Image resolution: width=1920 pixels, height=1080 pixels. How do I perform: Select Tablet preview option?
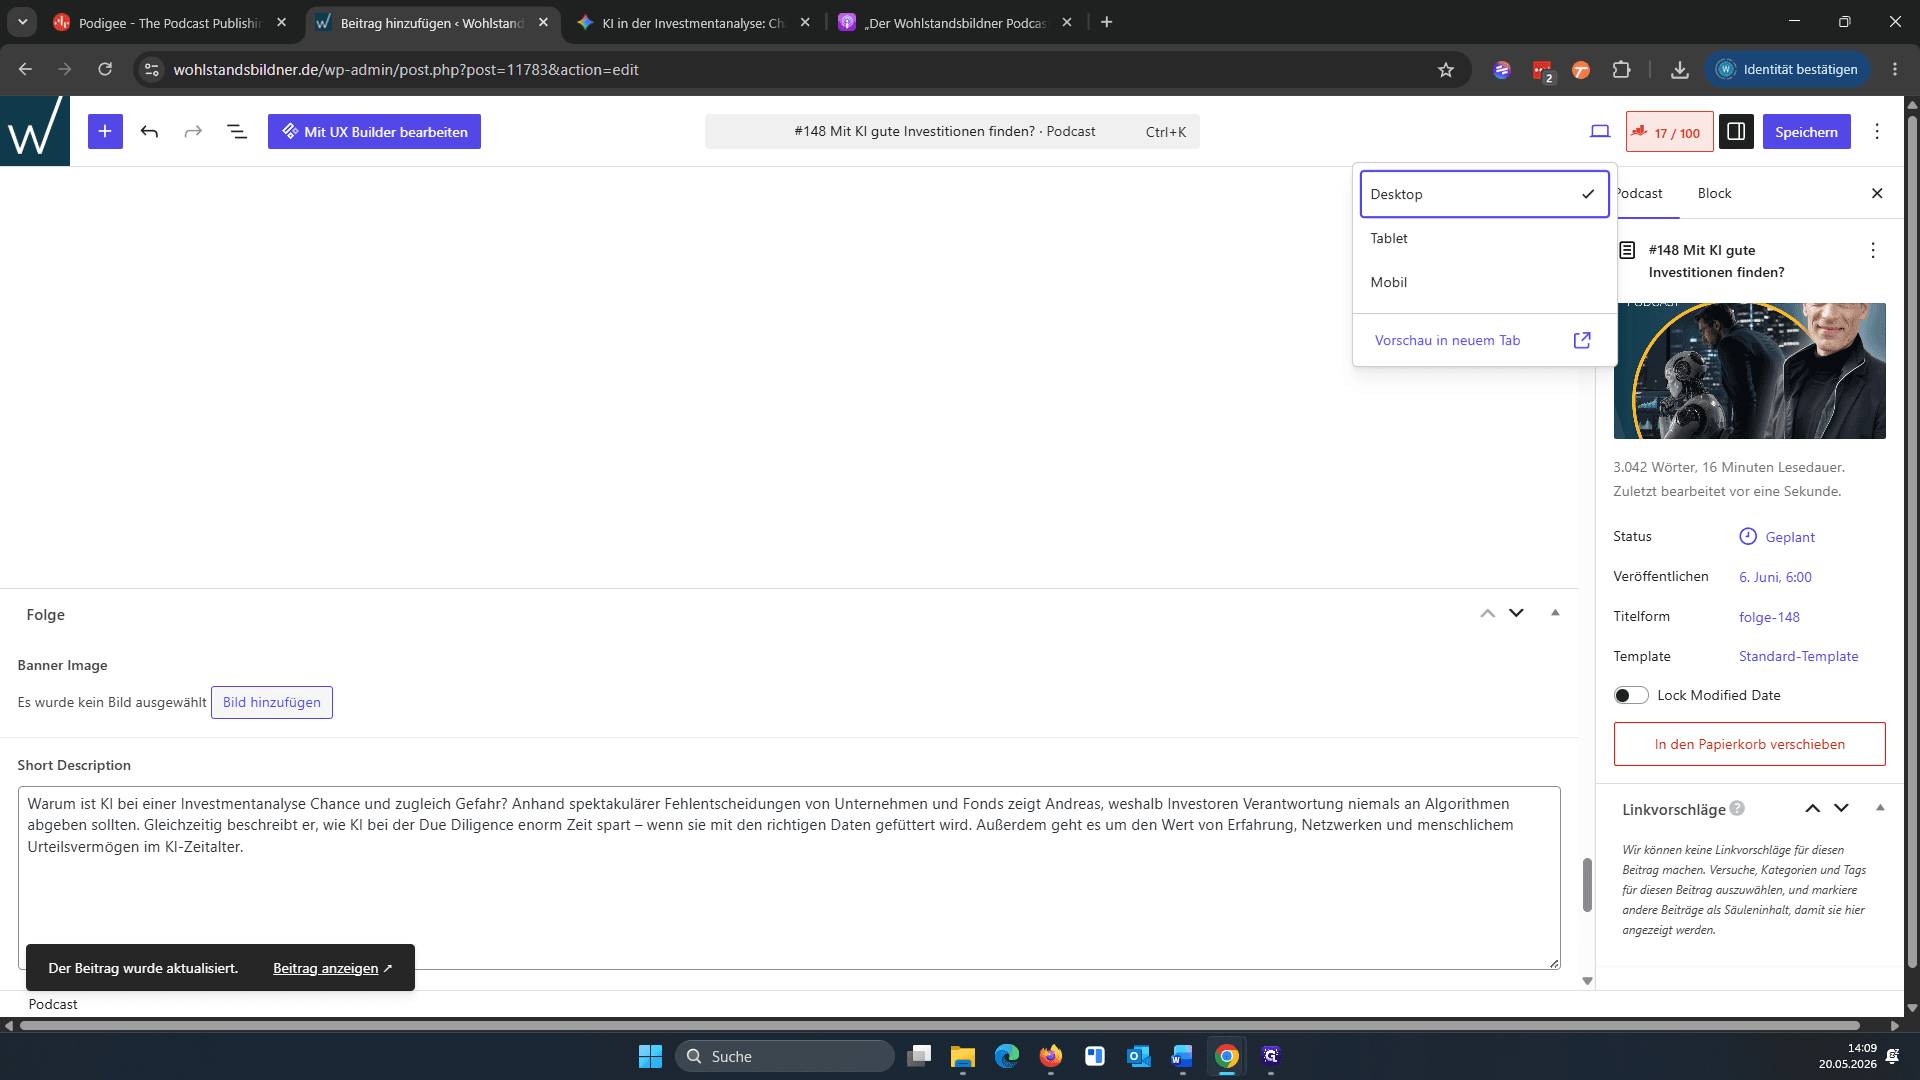[1484, 238]
